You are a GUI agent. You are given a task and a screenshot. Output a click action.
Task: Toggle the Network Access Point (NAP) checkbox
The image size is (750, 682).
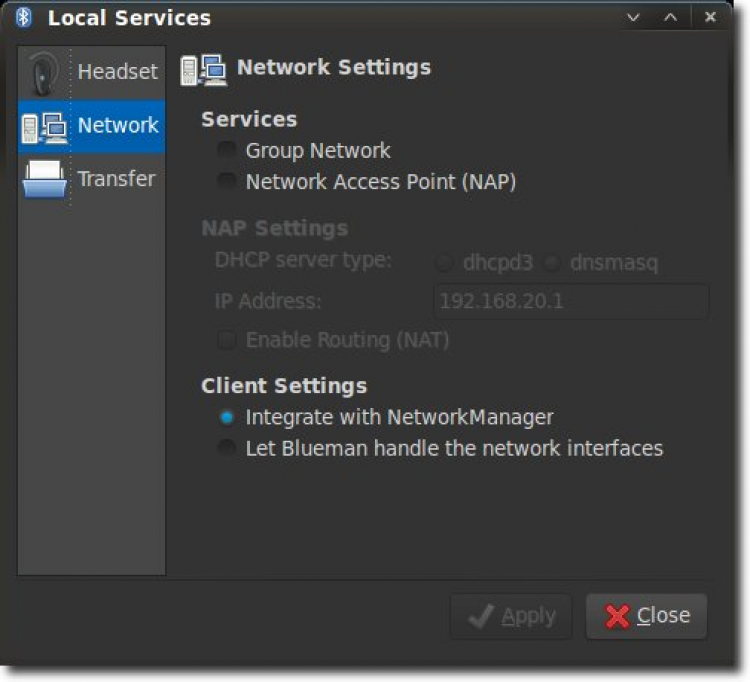click(228, 182)
